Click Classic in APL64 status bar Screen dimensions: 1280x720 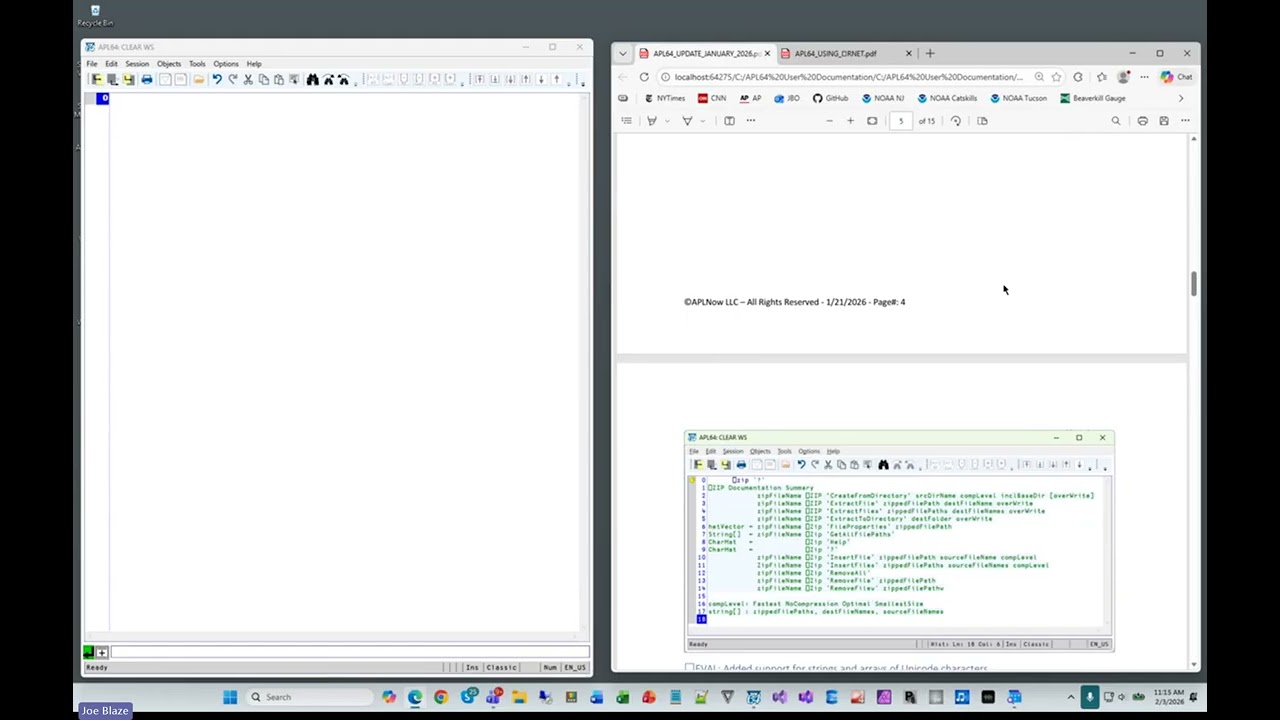pyautogui.click(x=502, y=667)
